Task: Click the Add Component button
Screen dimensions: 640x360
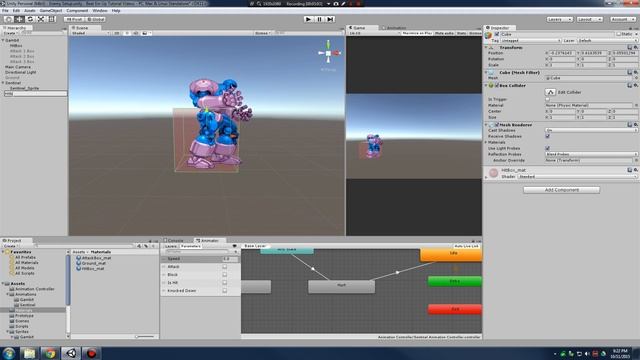Action: pyautogui.click(x=562, y=190)
